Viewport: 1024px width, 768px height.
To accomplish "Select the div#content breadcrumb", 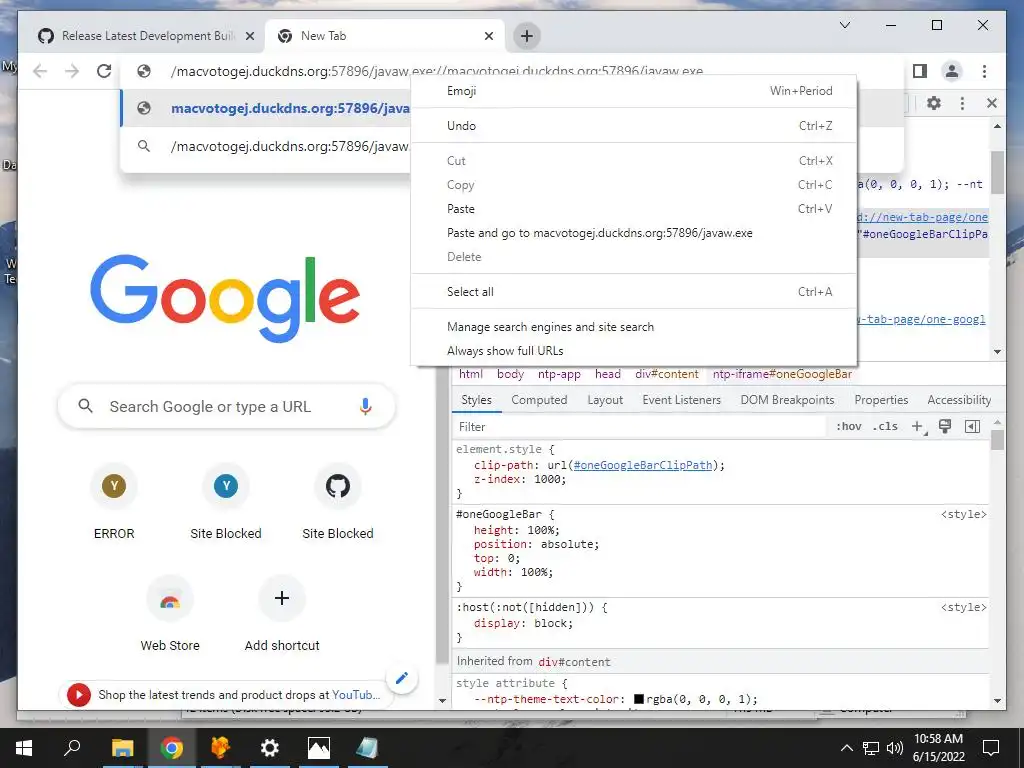I will coord(666,374).
